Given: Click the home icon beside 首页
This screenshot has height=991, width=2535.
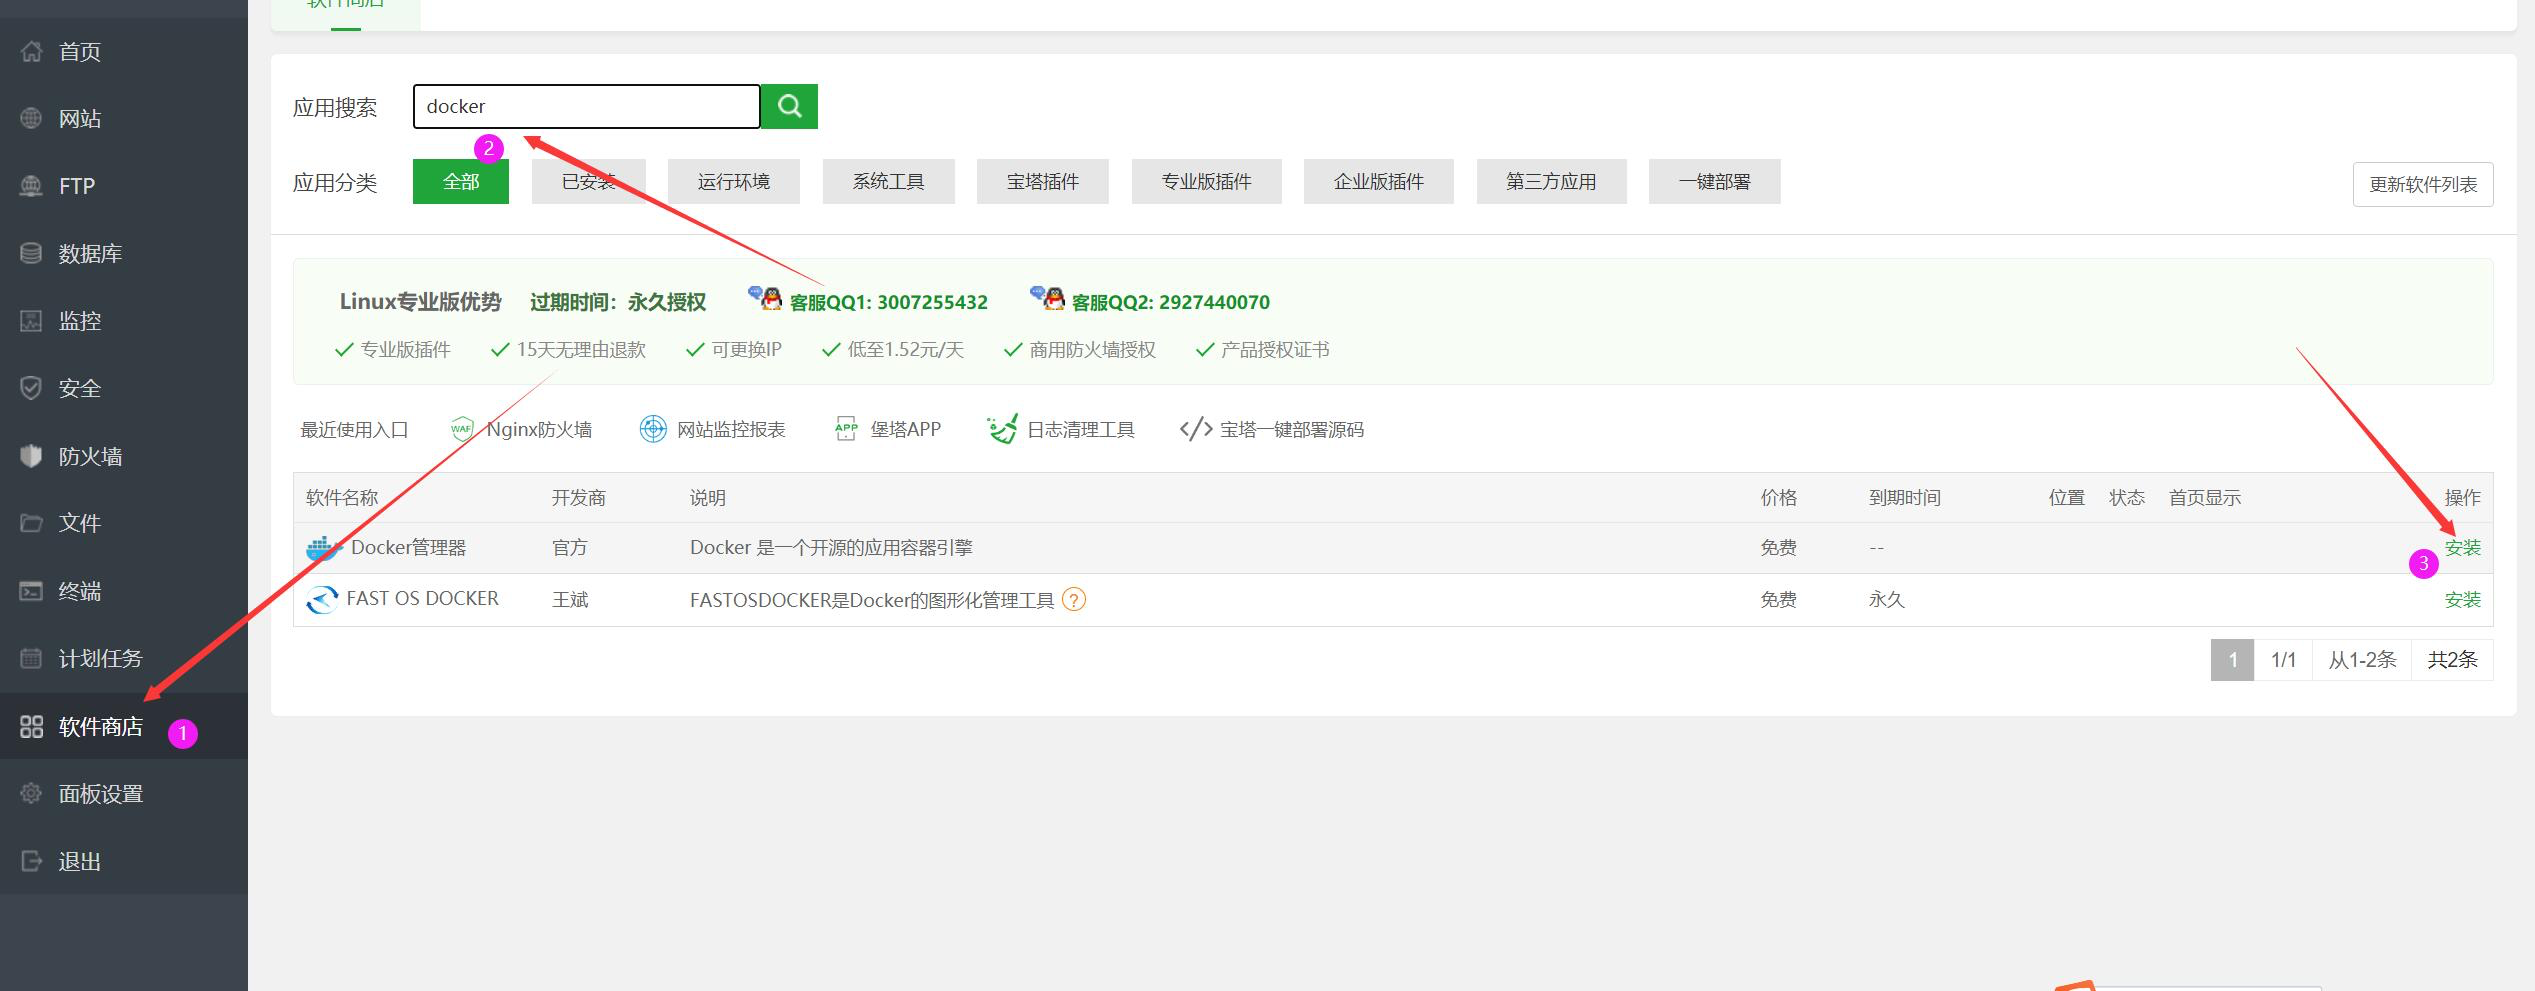Looking at the screenshot, I should (x=31, y=51).
